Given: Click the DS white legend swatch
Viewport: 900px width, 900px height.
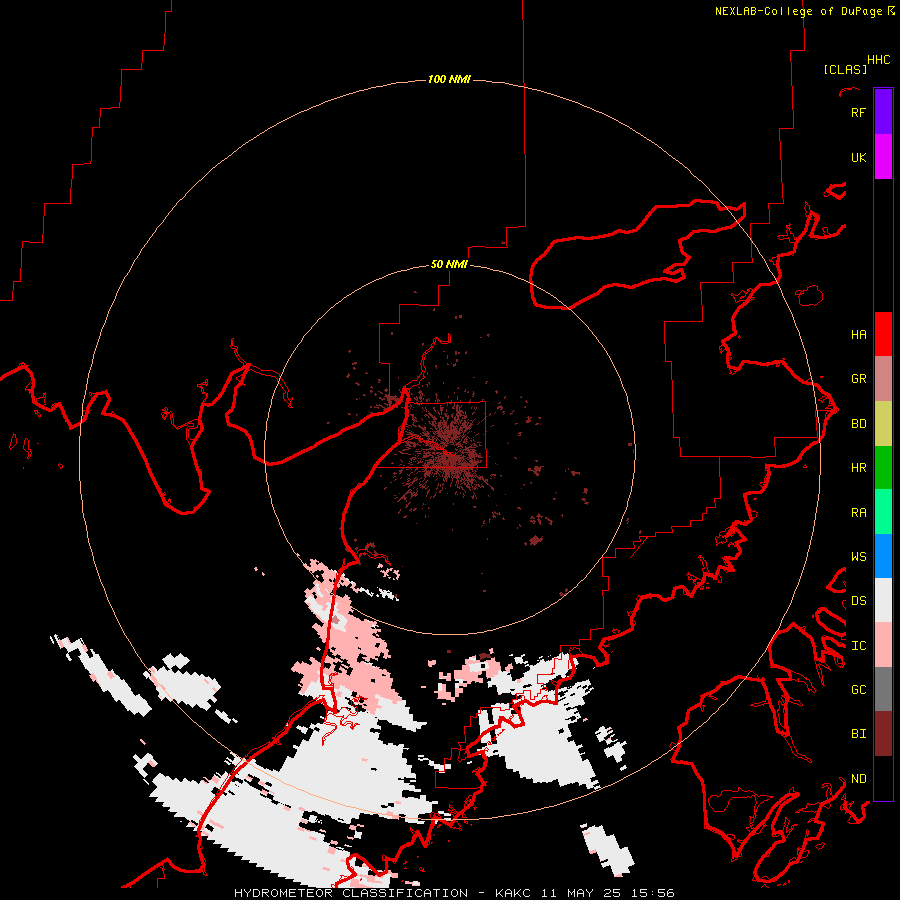Looking at the screenshot, I should click(883, 600).
